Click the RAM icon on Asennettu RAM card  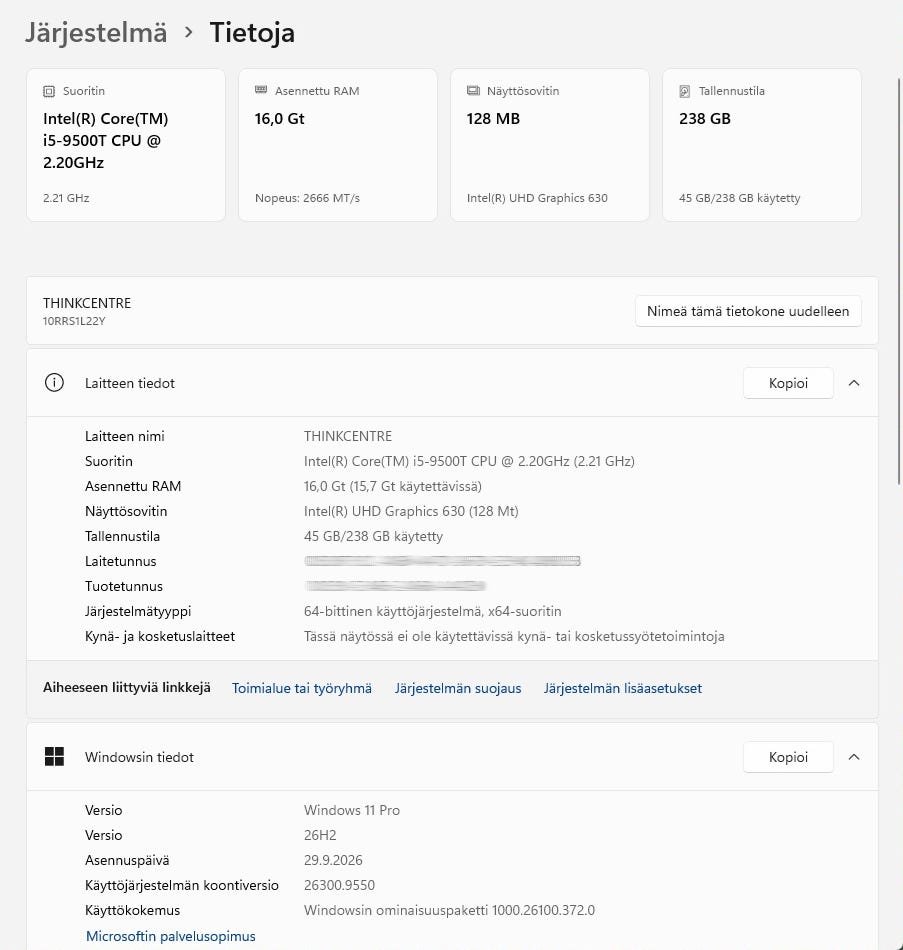click(261, 90)
